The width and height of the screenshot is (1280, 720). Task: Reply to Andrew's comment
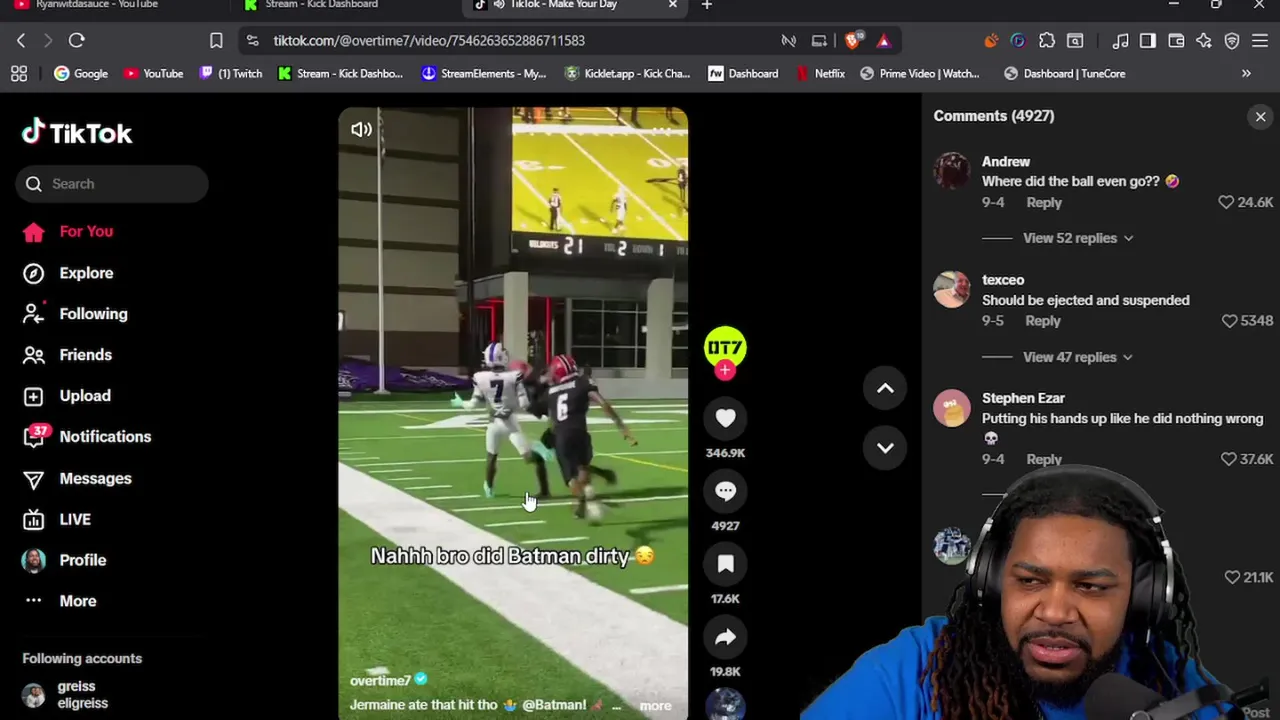coord(1043,202)
